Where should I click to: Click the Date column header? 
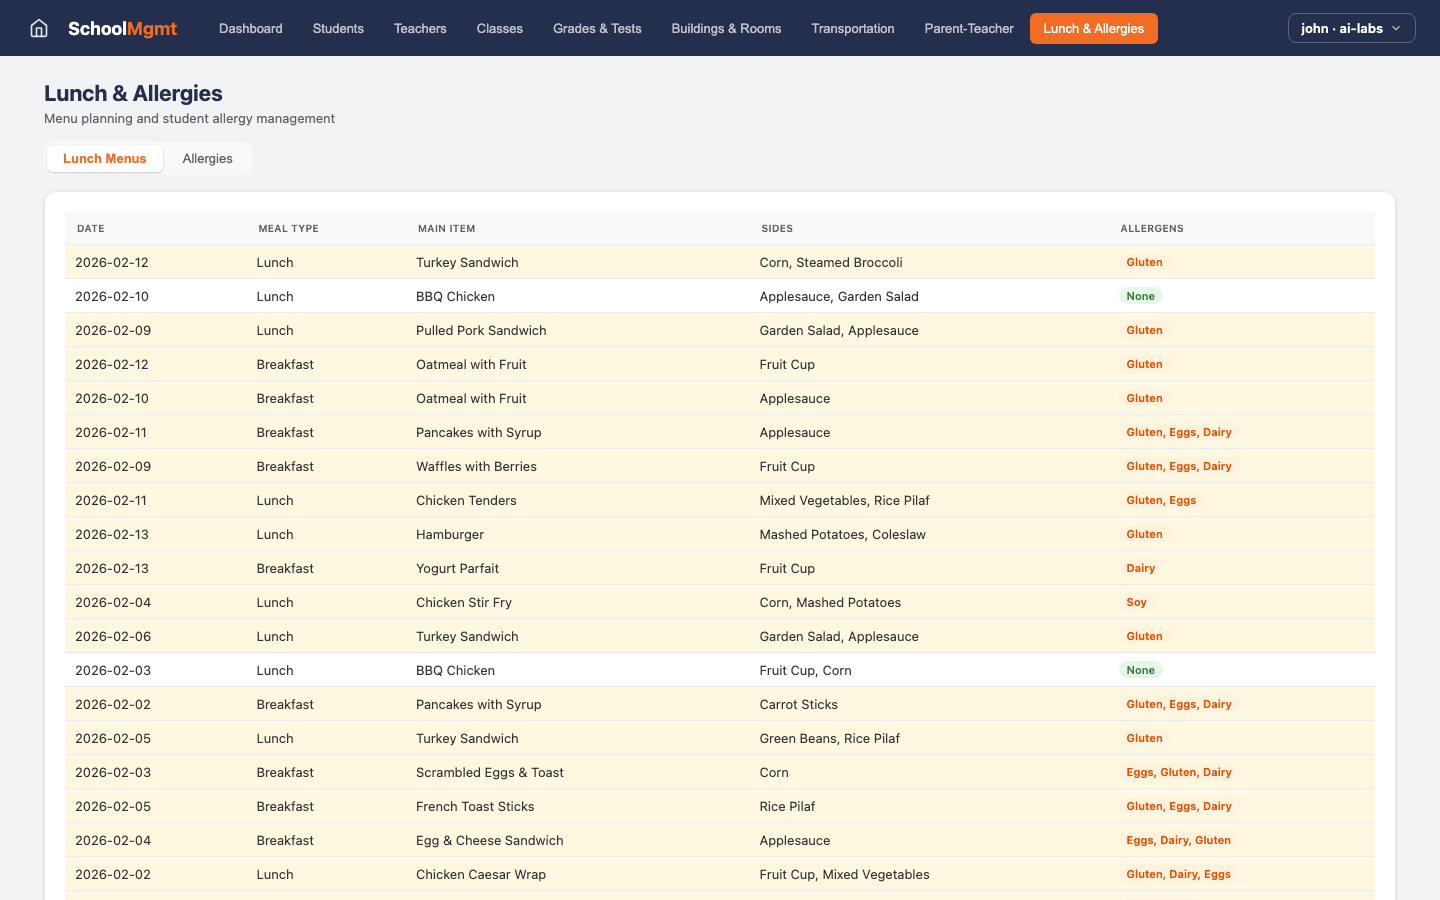(x=91, y=228)
